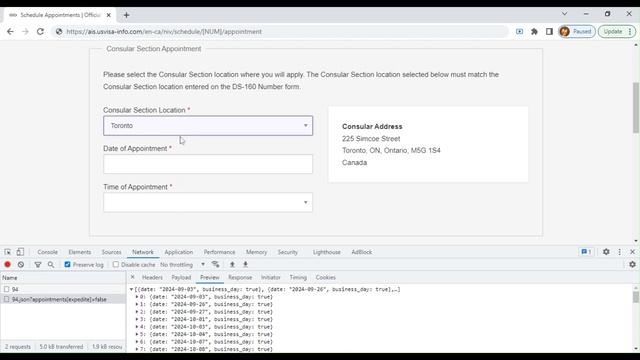Activate the DevTools inspect element tool

click(8, 252)
